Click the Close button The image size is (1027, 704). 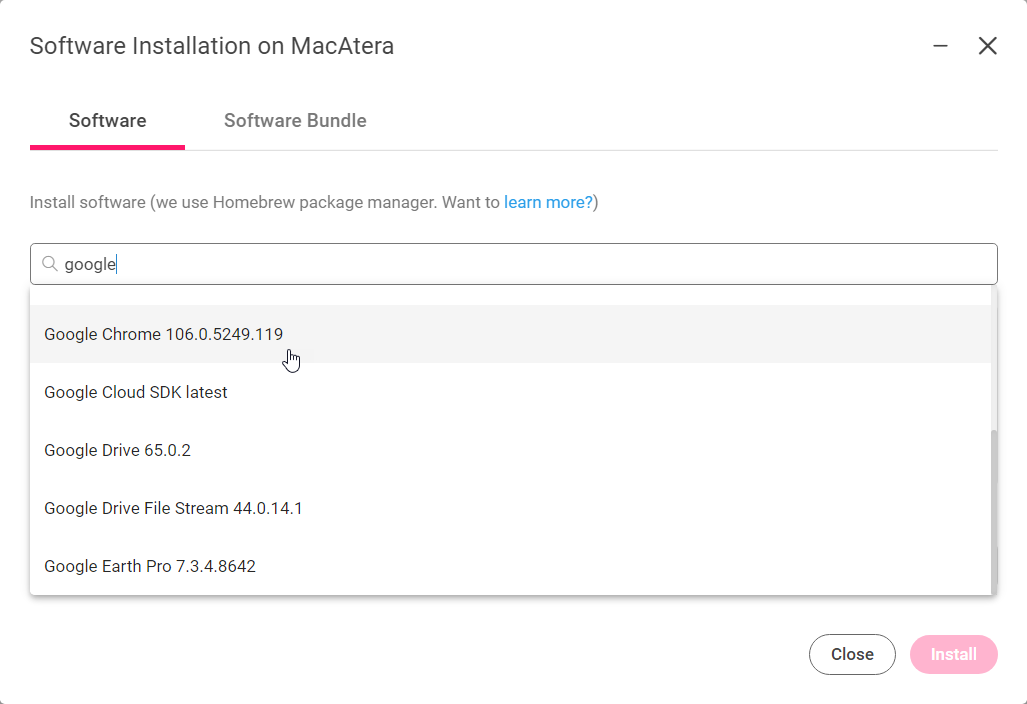(x=852, y=654)
